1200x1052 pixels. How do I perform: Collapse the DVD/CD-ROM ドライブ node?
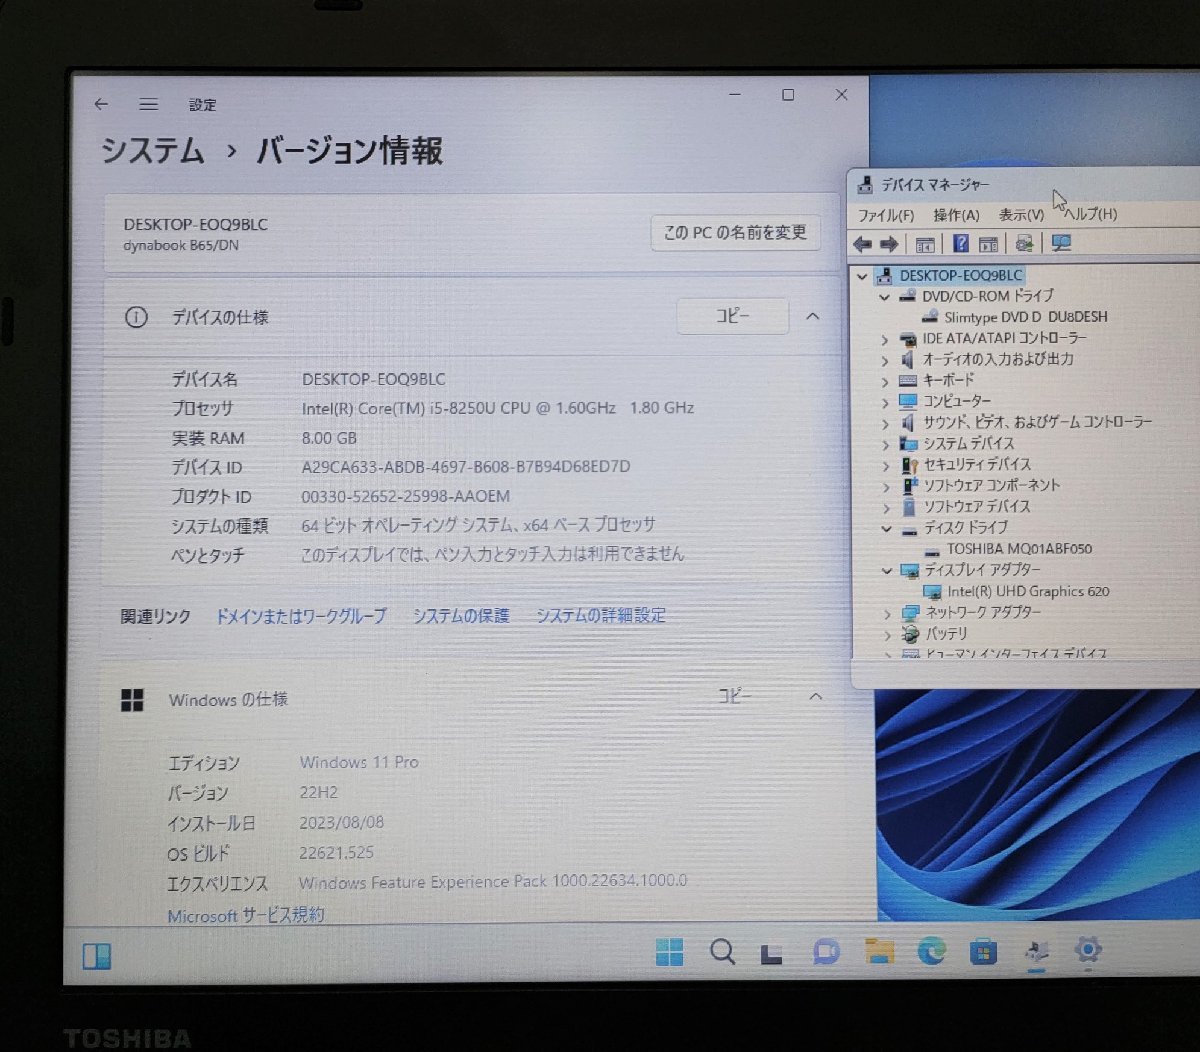point(885,297)
